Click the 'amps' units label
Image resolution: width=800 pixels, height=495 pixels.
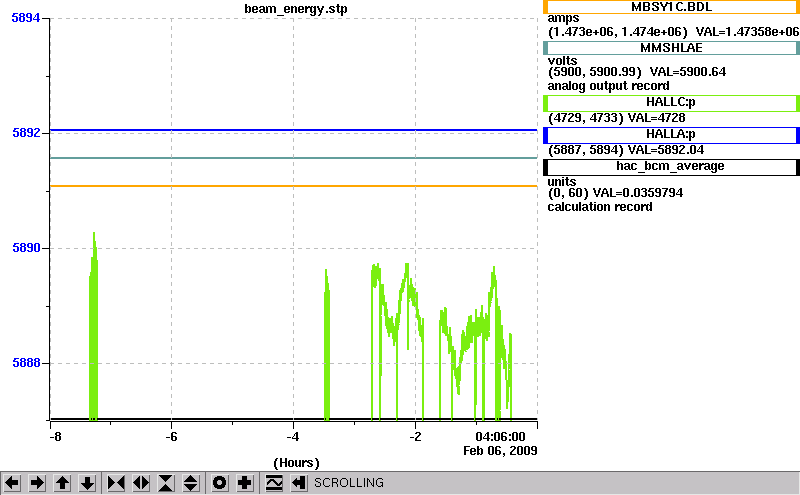coord(563,18)
